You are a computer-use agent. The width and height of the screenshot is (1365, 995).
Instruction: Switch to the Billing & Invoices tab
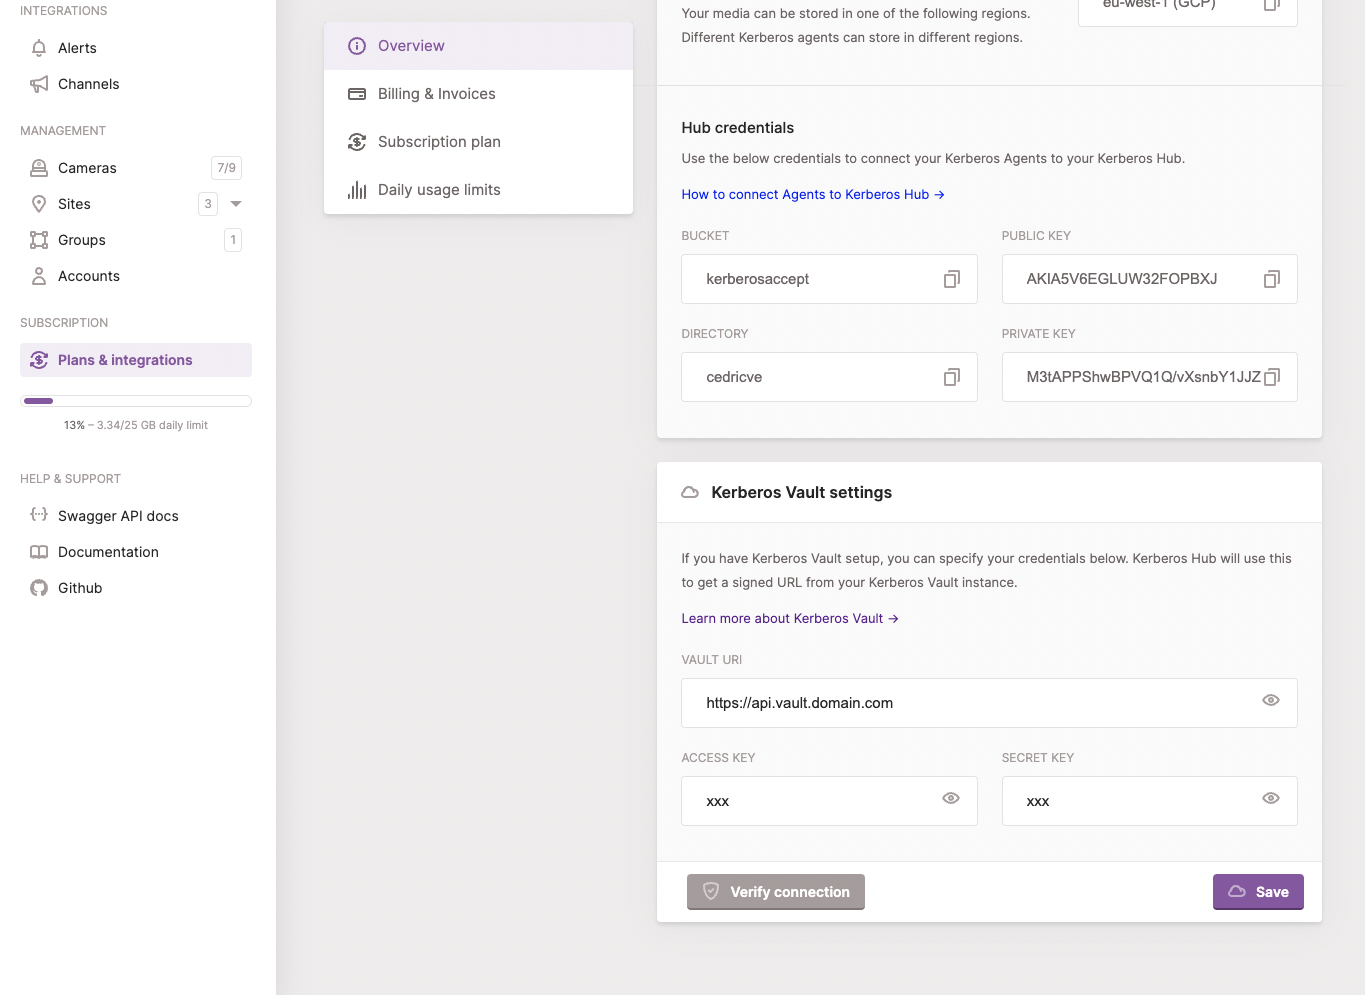coord(437,93)
